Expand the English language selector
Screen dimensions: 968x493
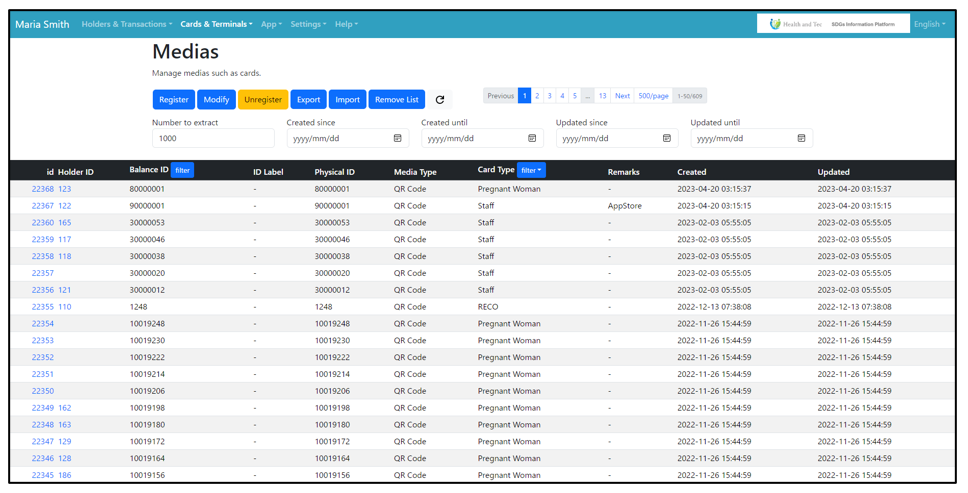pyautogui.click(x=929, y=24)
